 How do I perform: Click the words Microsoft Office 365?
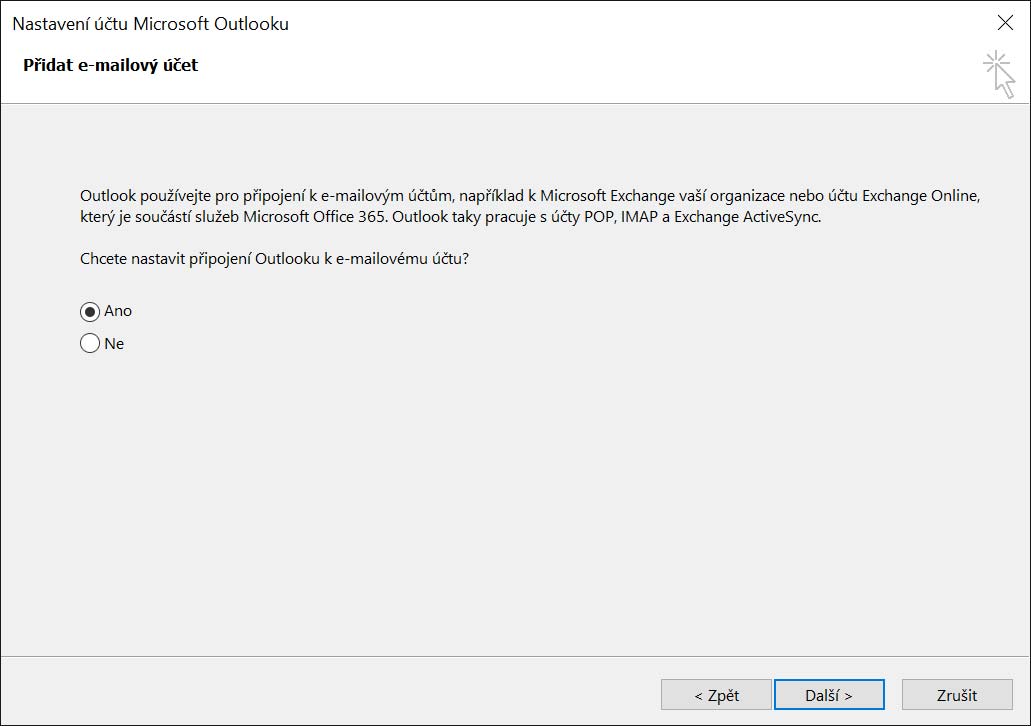[x=304, y=217]
